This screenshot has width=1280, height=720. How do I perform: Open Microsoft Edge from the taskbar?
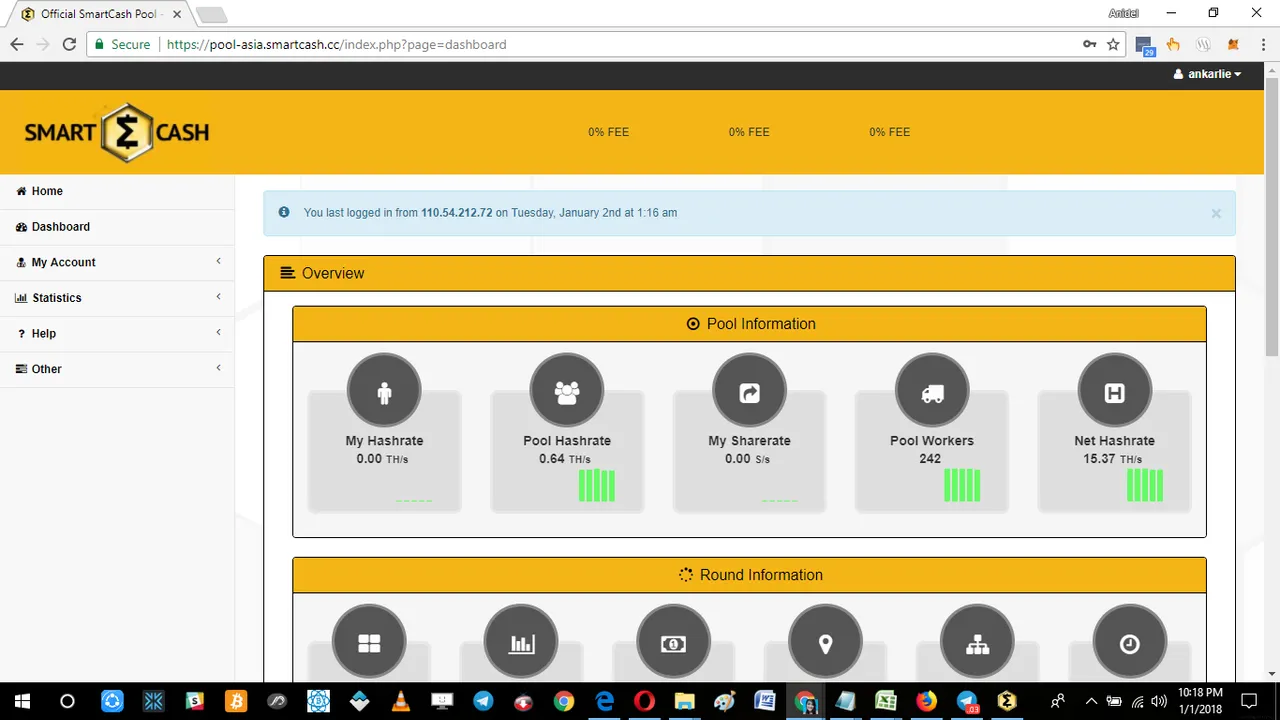click(x=604, y=701)
